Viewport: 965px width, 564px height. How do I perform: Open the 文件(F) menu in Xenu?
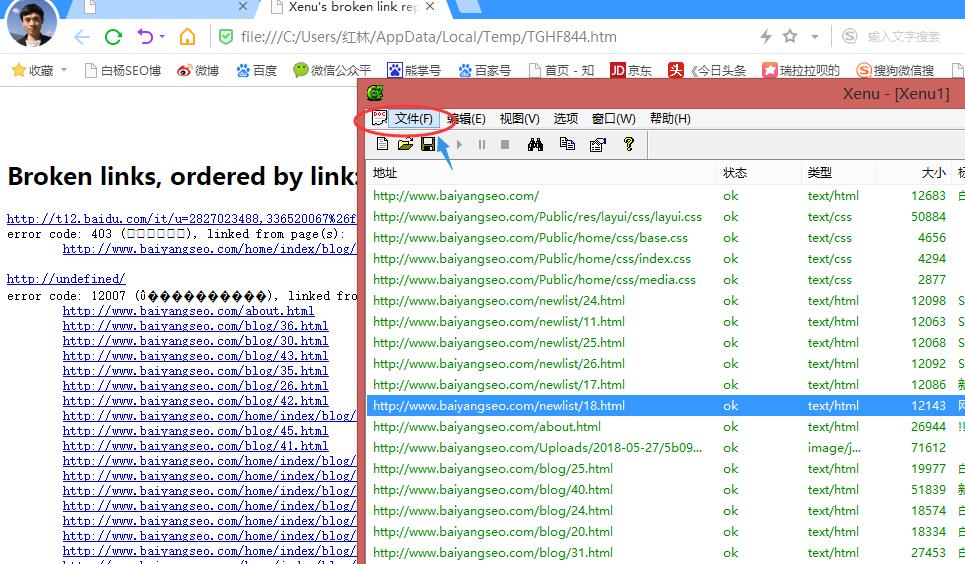click(414, 119)
